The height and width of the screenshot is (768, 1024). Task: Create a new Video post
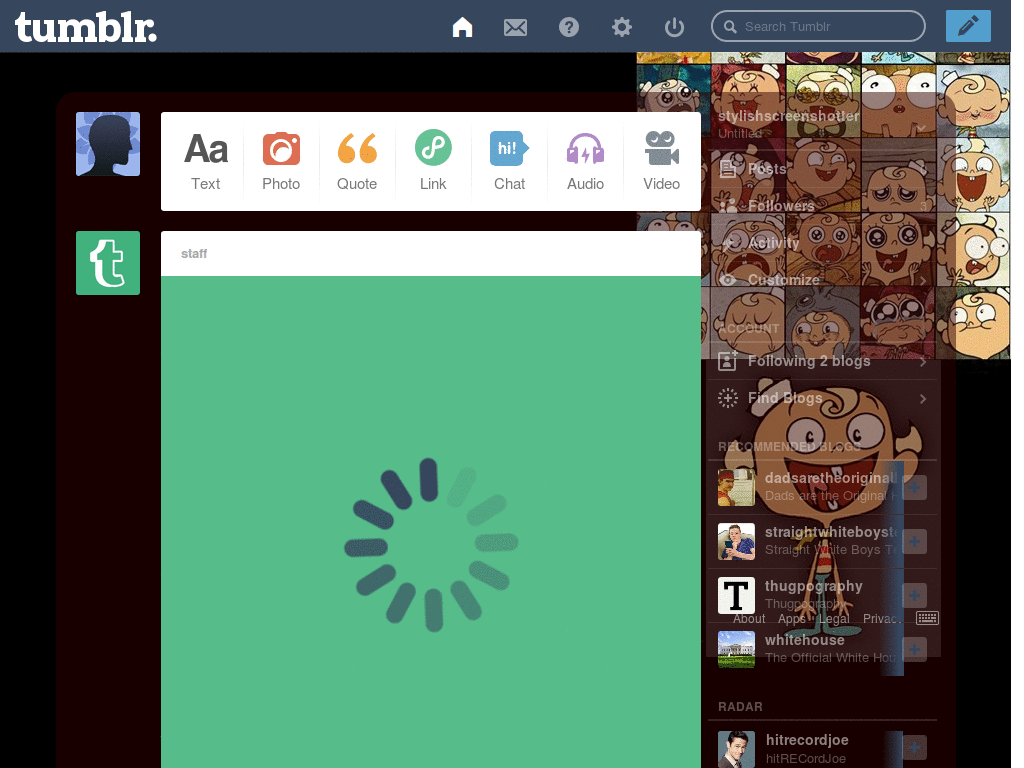click(662, 161)
